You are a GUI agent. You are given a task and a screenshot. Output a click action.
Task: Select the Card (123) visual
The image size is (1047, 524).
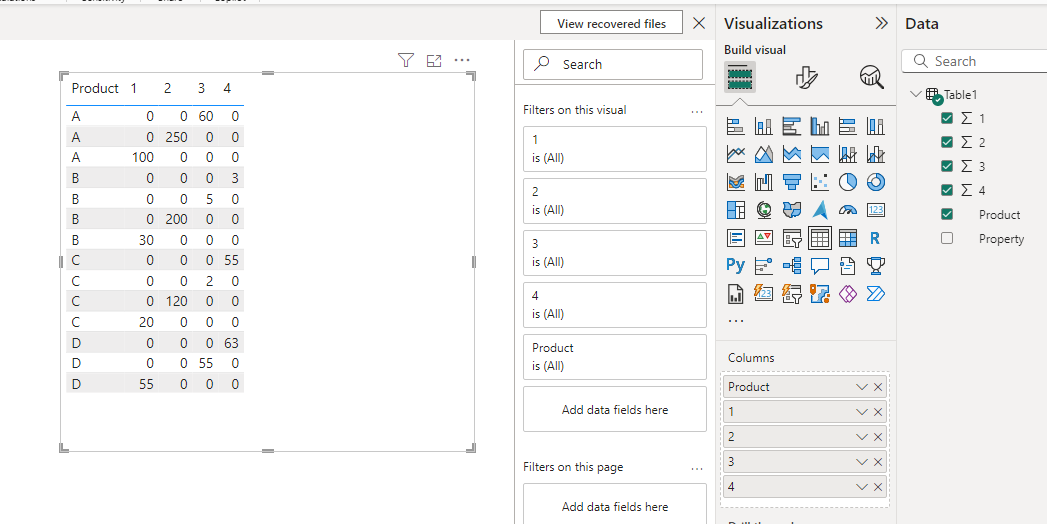[875, 210]
